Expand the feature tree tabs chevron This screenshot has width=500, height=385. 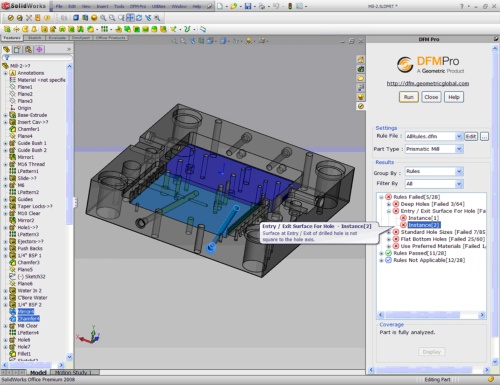[x=69, y=49]
